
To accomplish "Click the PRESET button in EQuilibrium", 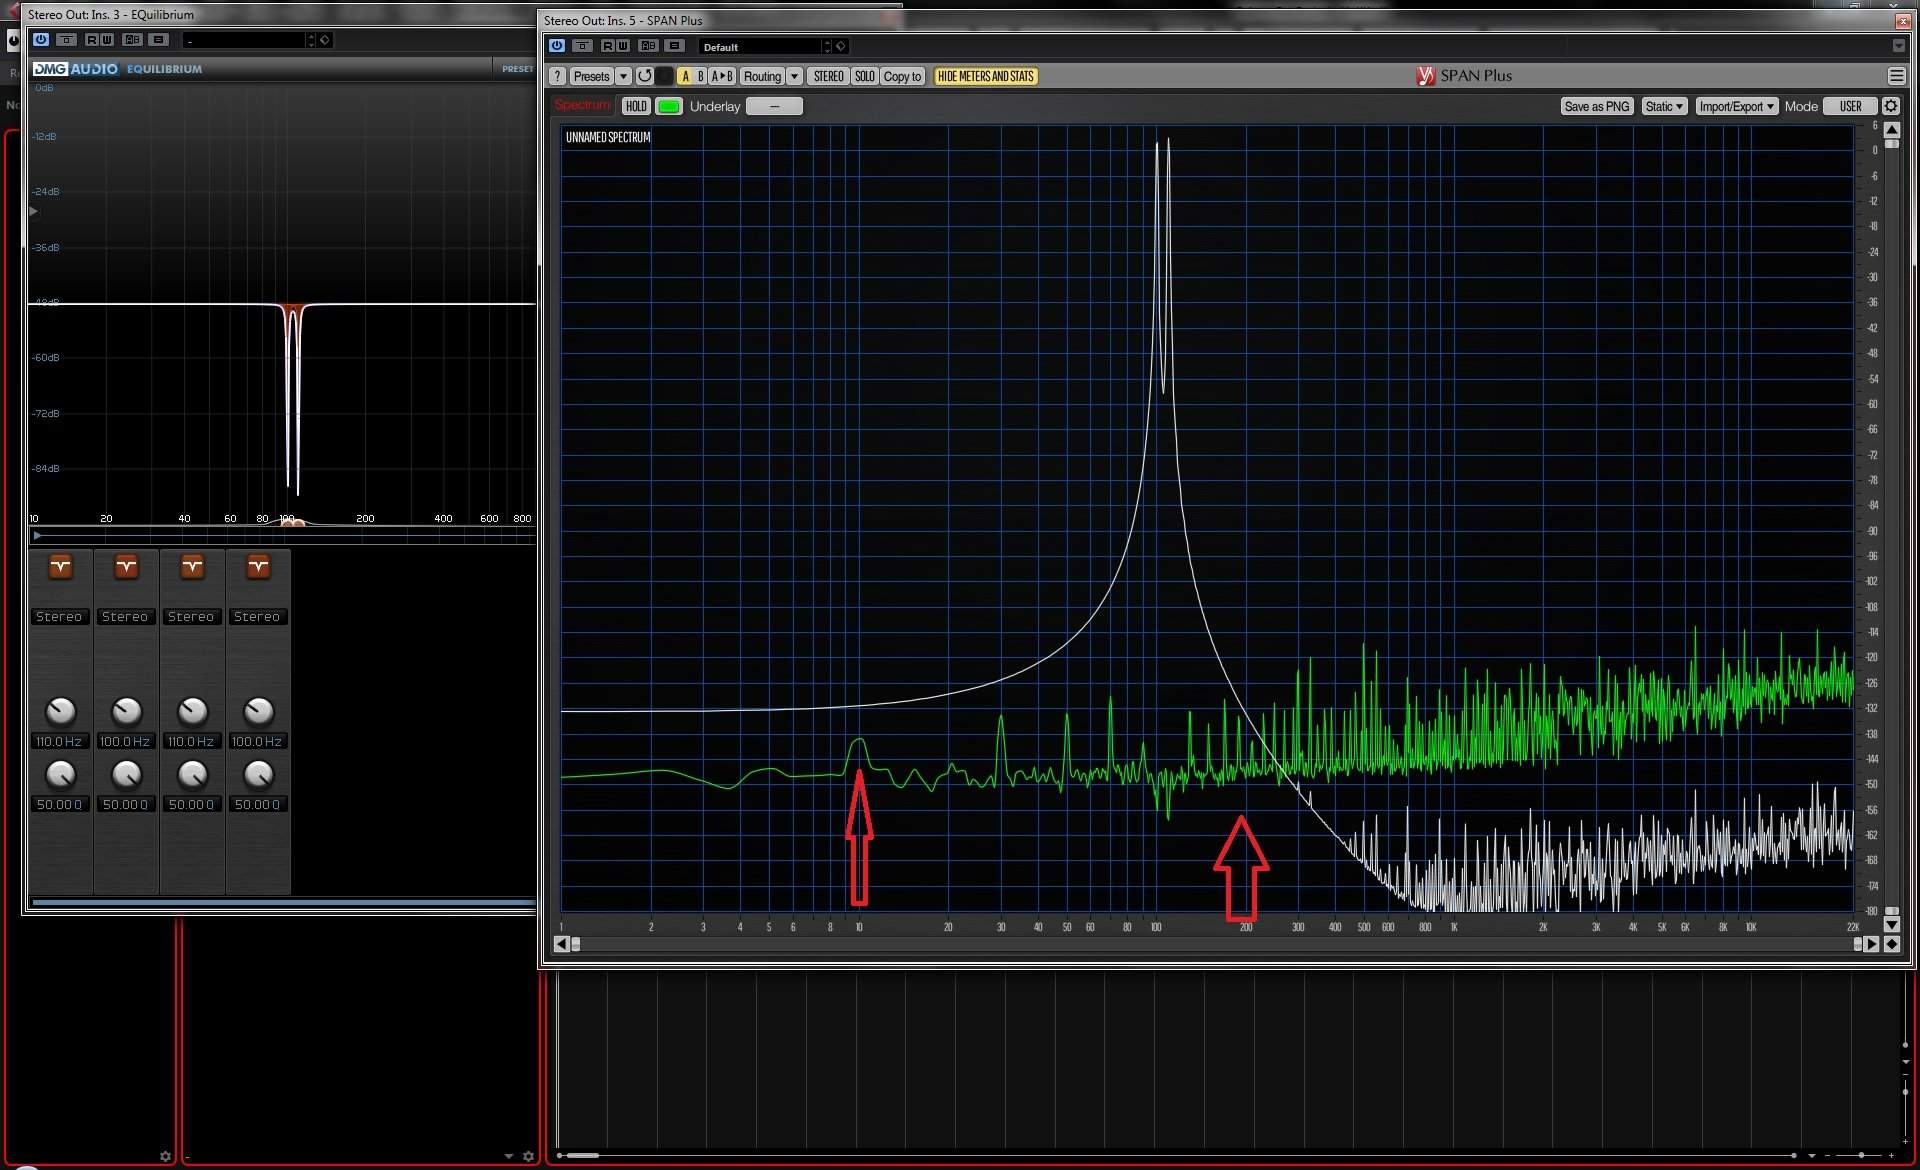I will point(516,69).
